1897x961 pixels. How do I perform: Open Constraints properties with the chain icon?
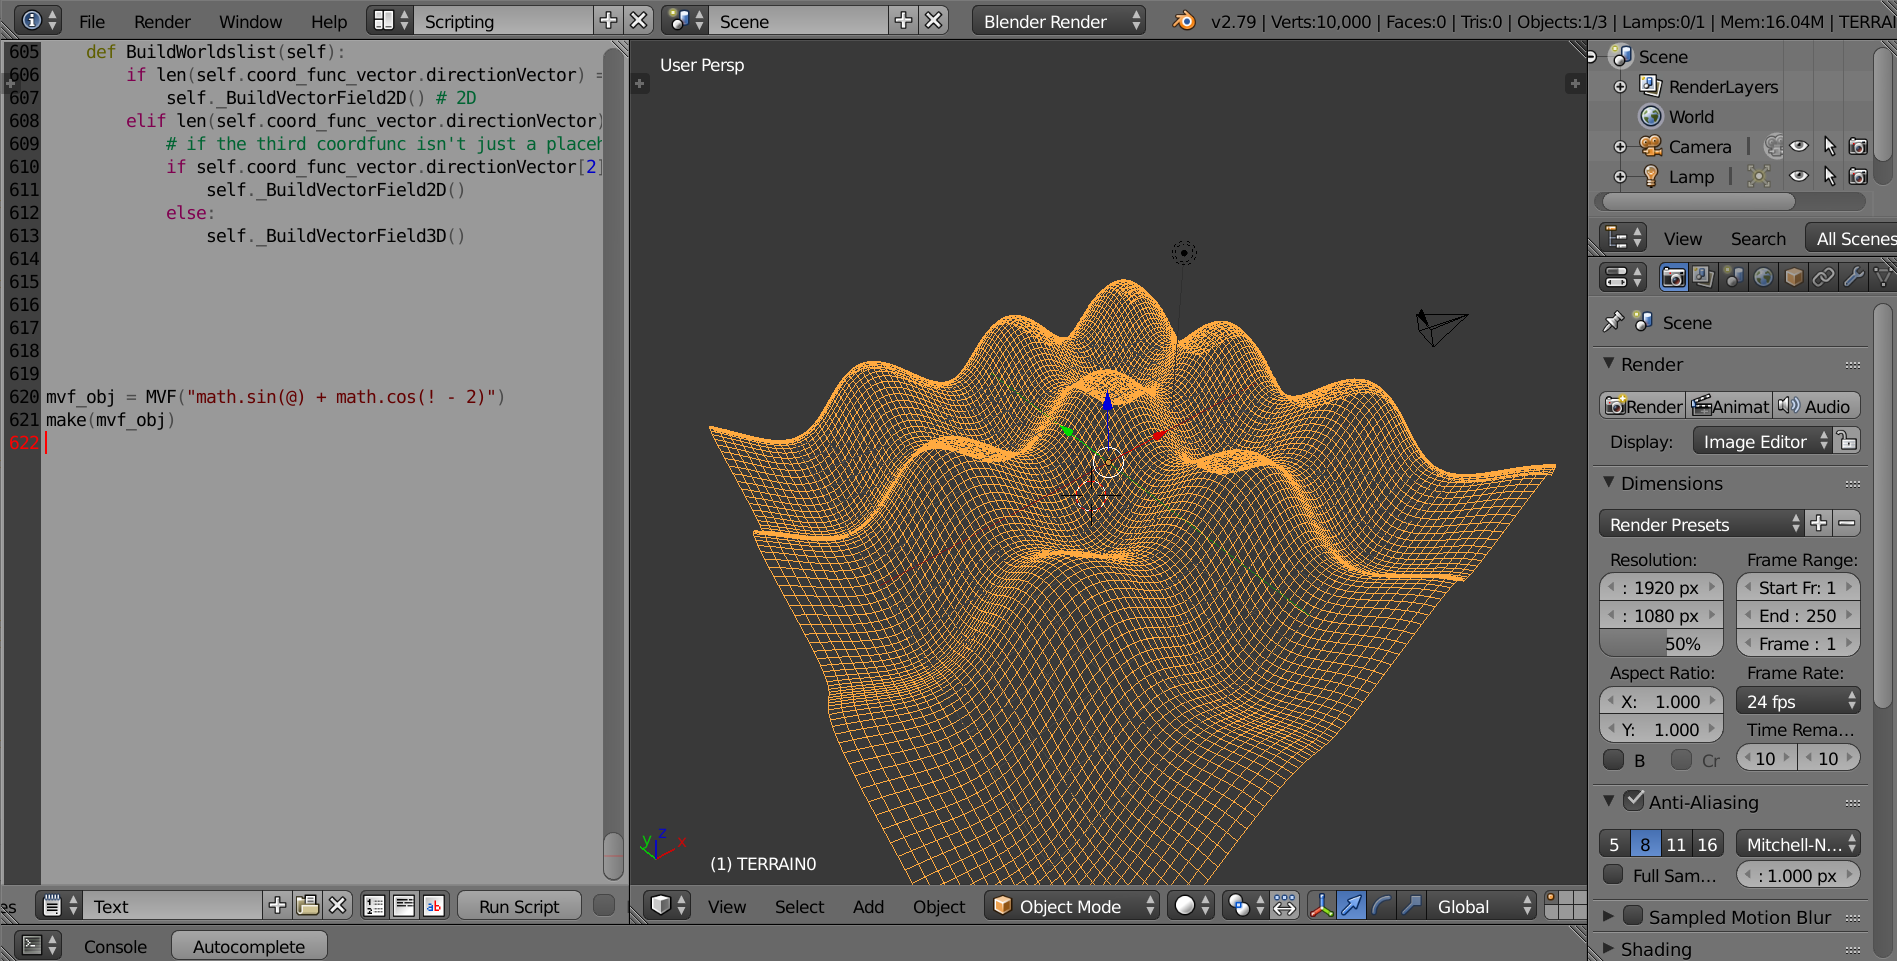(1824, 277)
